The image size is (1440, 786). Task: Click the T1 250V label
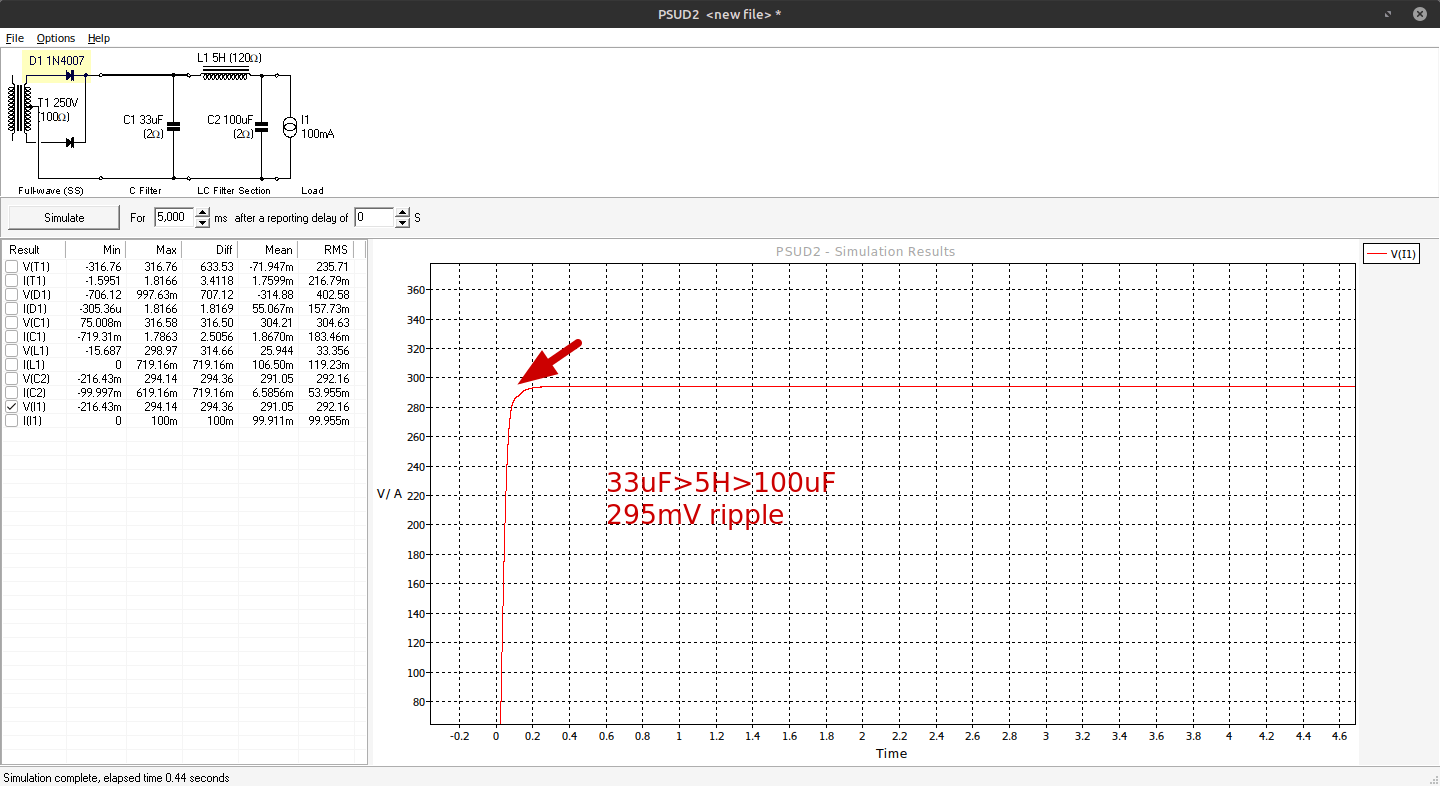58,104
